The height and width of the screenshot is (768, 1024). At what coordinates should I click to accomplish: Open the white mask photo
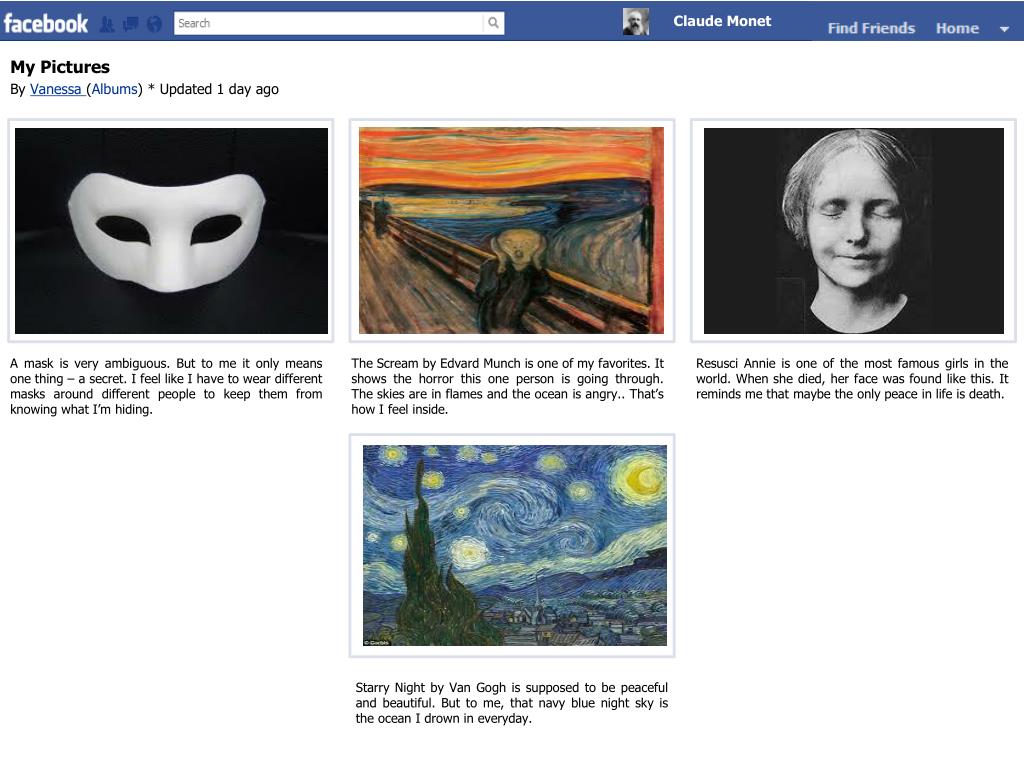point(171,231)
